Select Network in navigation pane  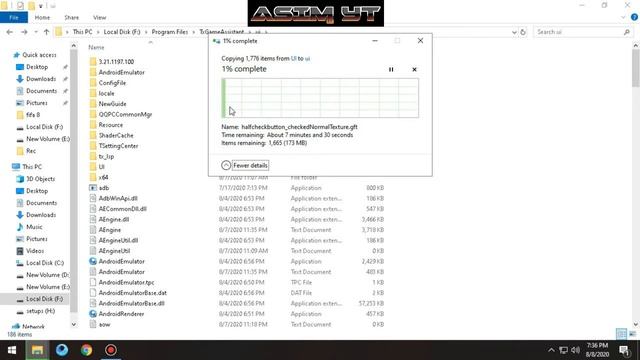point(33,327)
